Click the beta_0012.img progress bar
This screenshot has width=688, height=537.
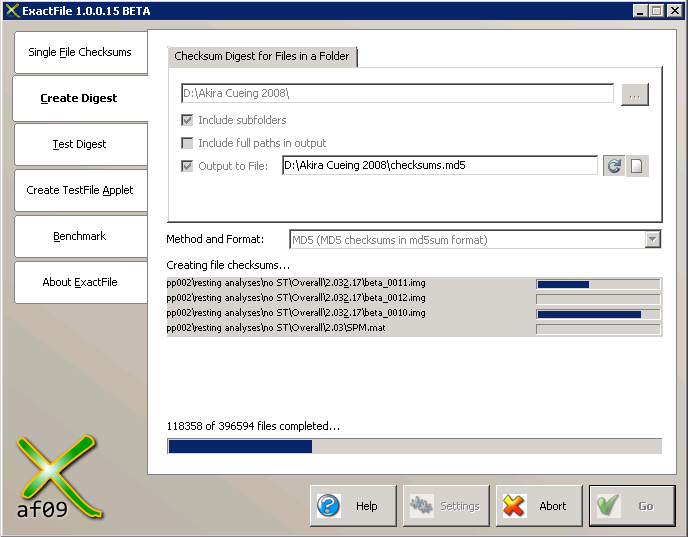tap(598, 299)
